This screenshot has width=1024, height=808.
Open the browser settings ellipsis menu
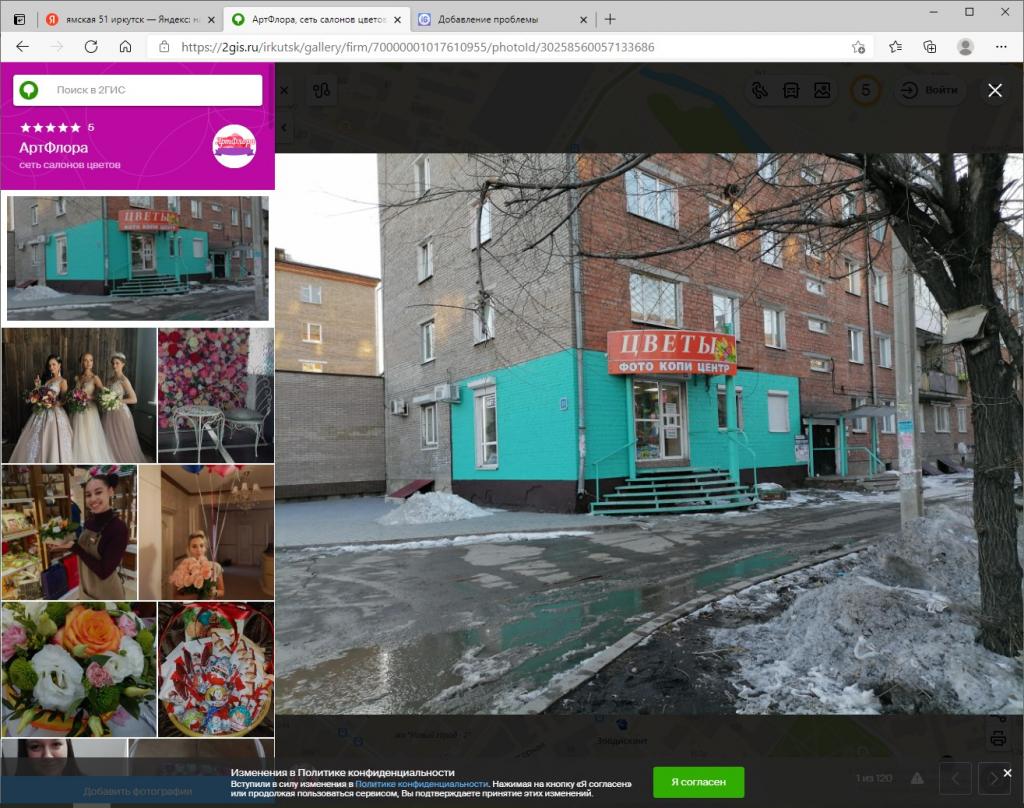1001,47
